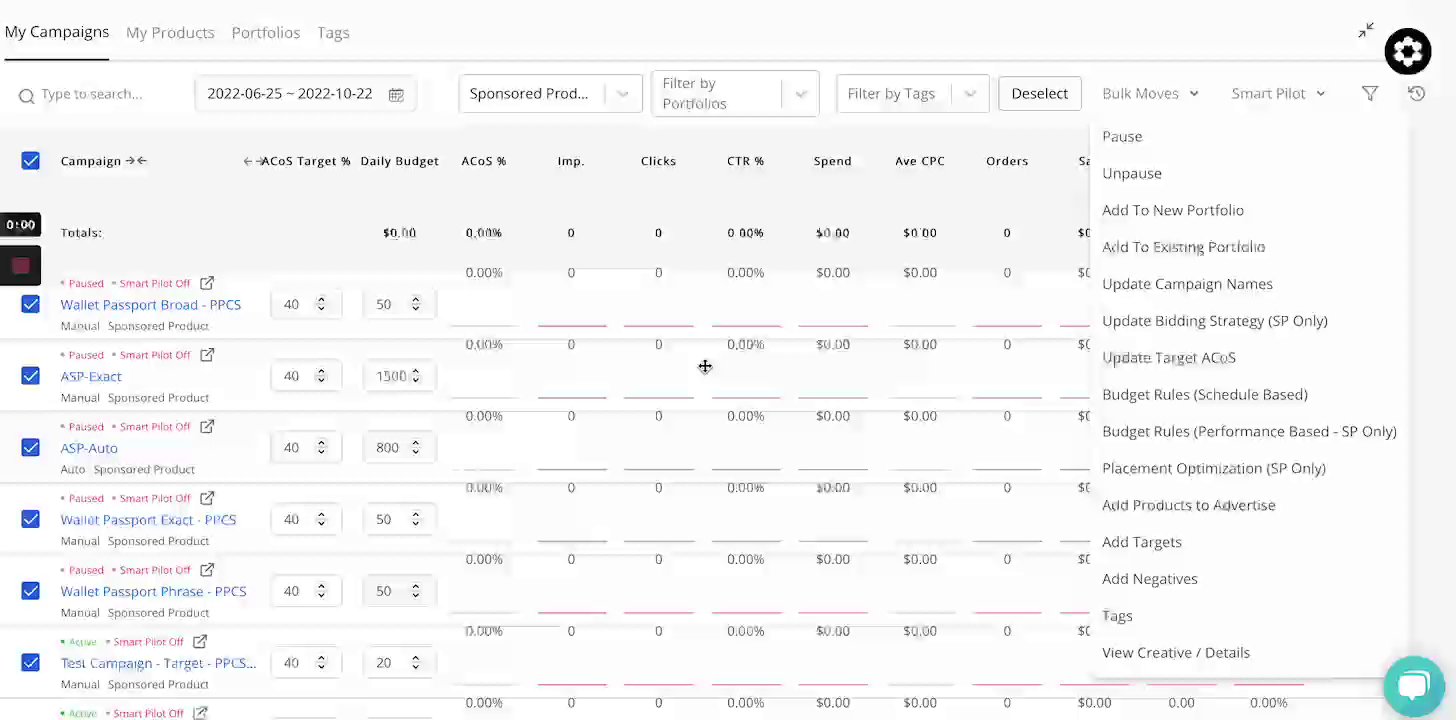Open external link icon for ASP-Auto
The image size is (1456, 720).
(207, 426)
